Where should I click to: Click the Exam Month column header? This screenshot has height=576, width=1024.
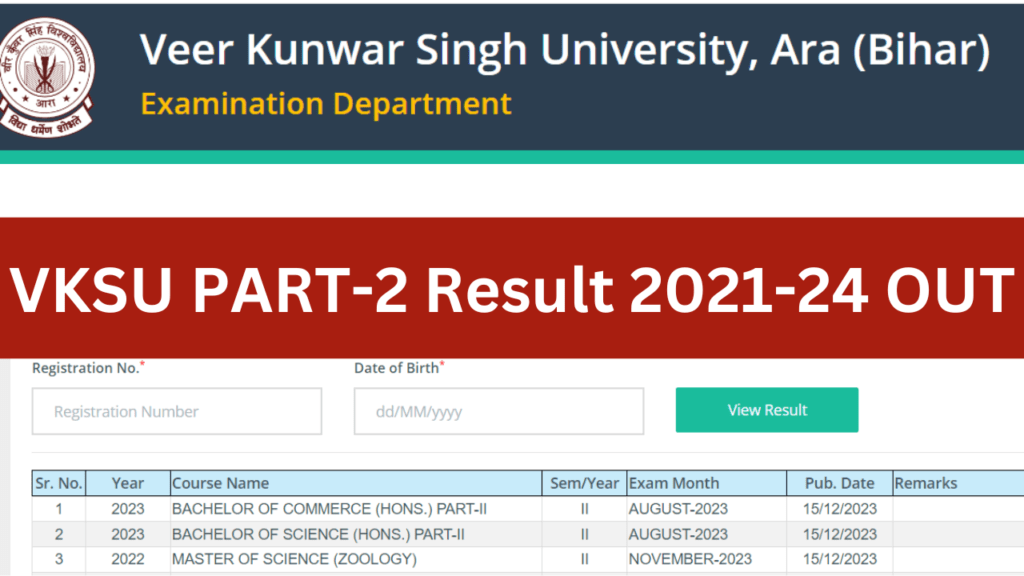tap(707, 483)
